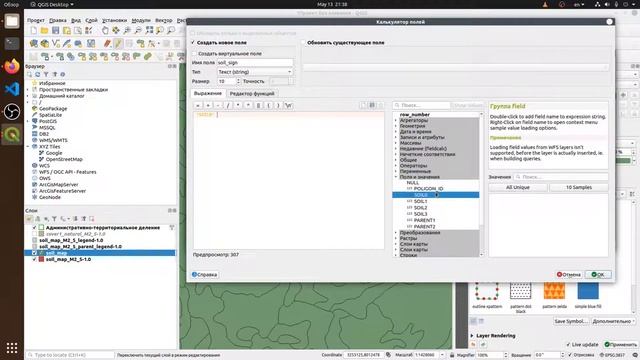Insert the concatenation || operator
The height and width of the screenshot is (360, 640).
coord(258,105)
